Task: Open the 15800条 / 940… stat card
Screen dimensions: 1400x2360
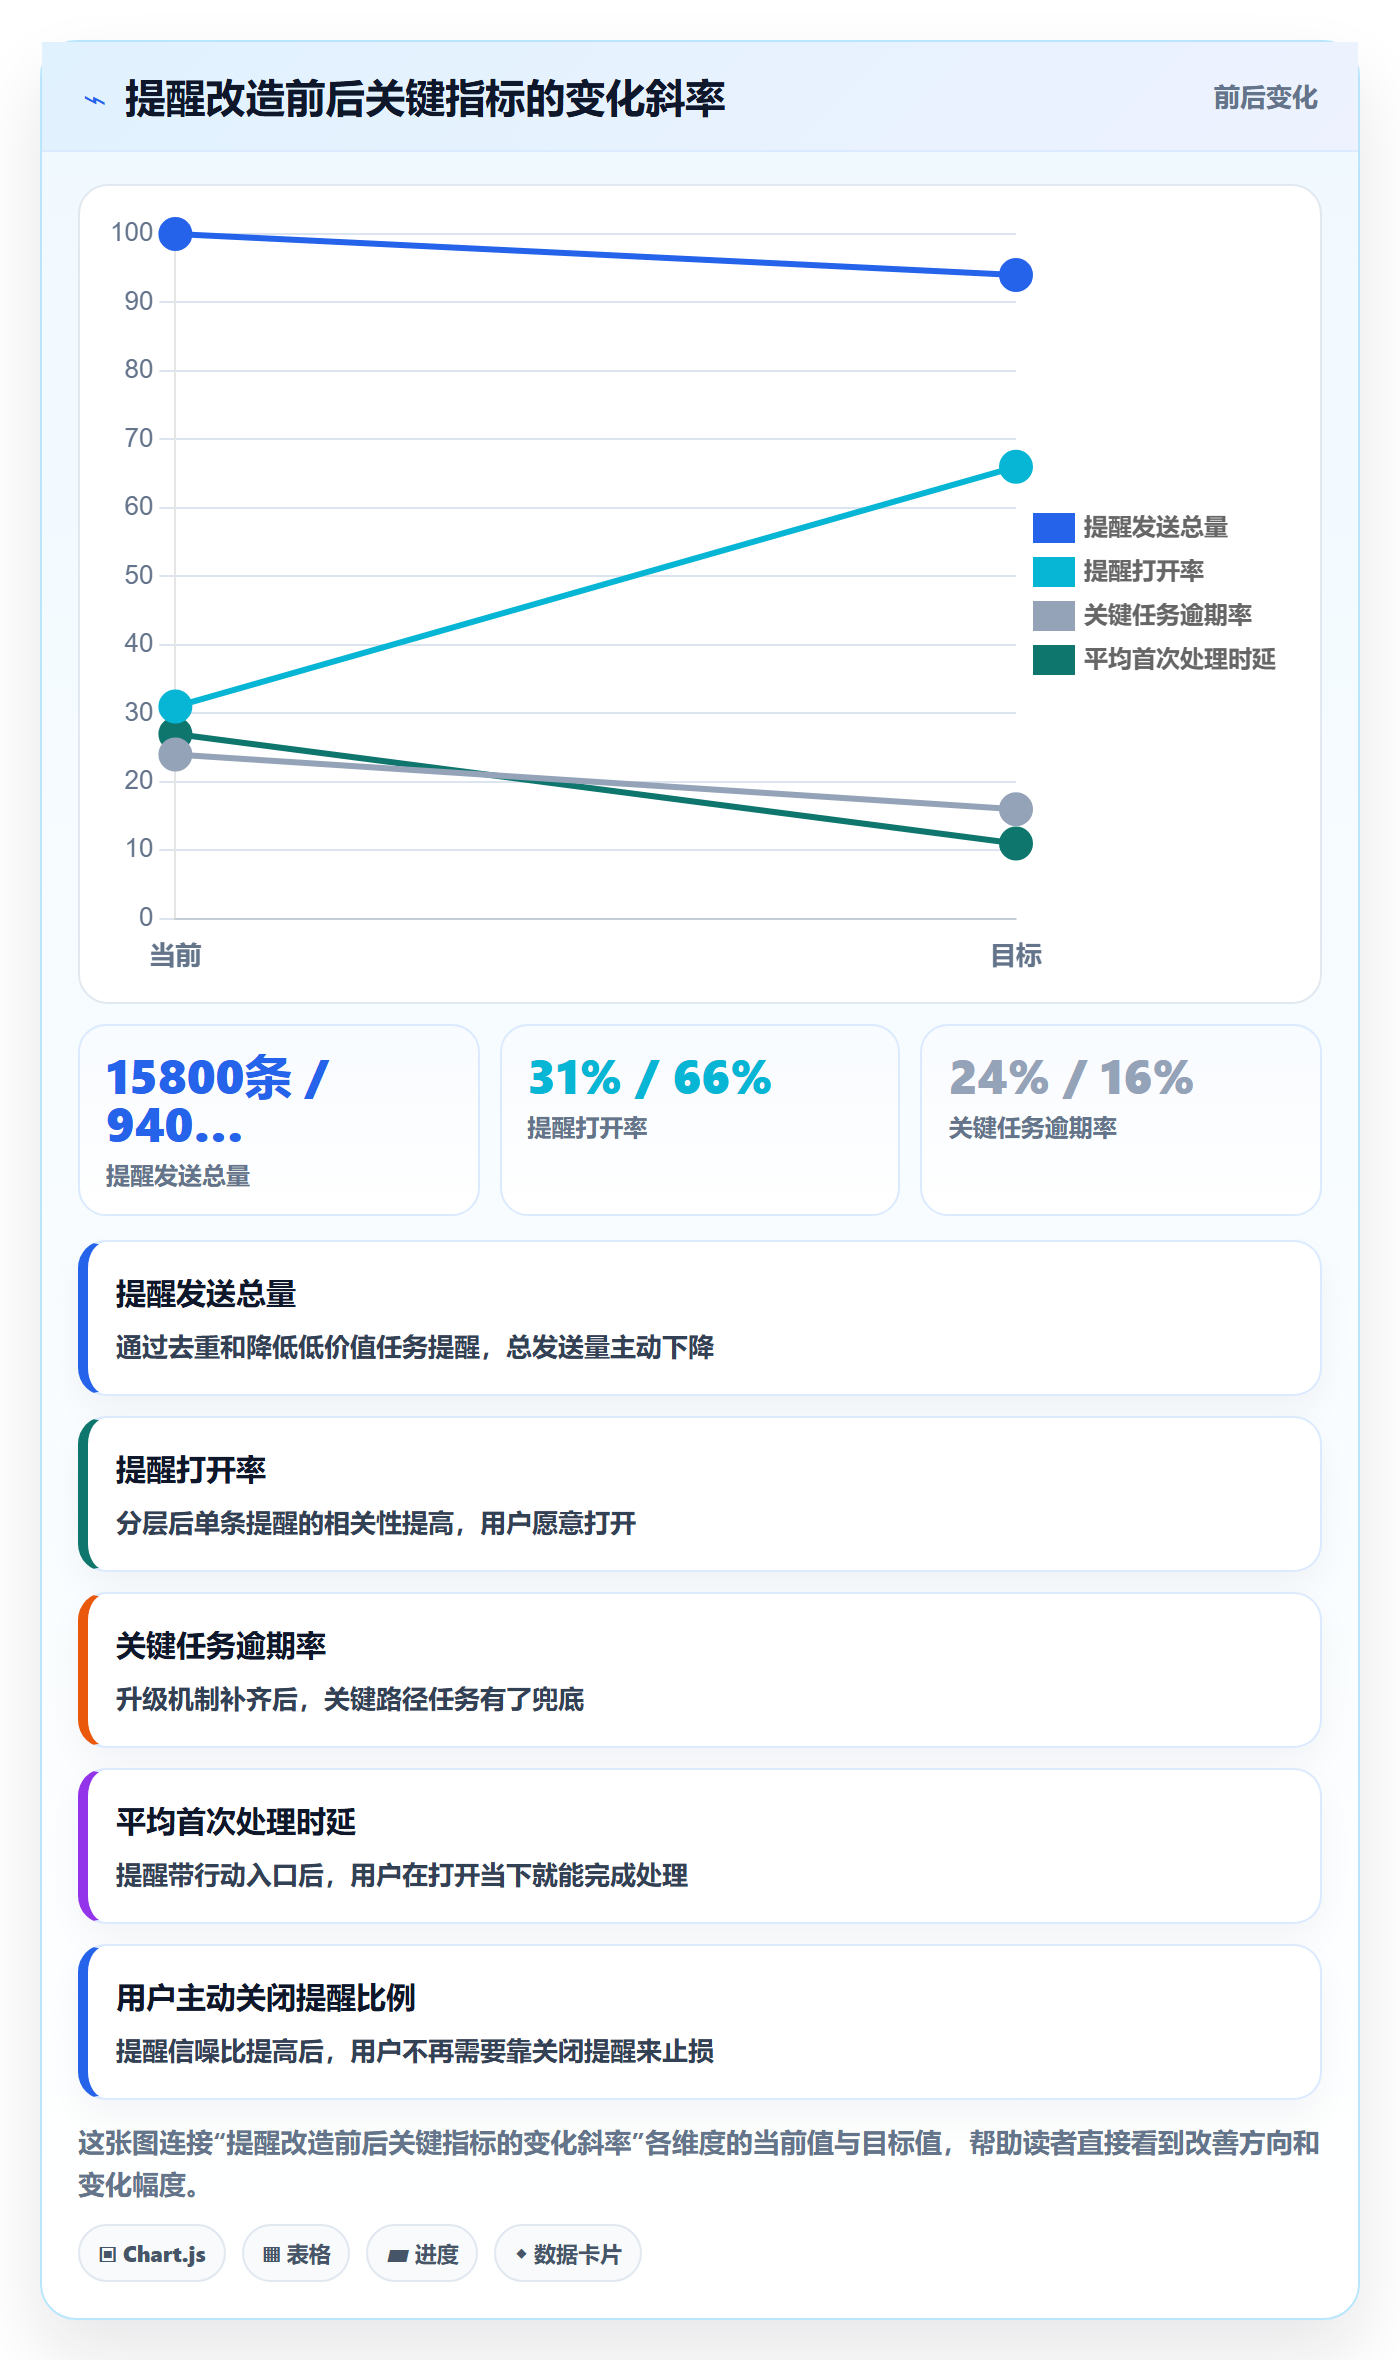Action: [279, 1120]
